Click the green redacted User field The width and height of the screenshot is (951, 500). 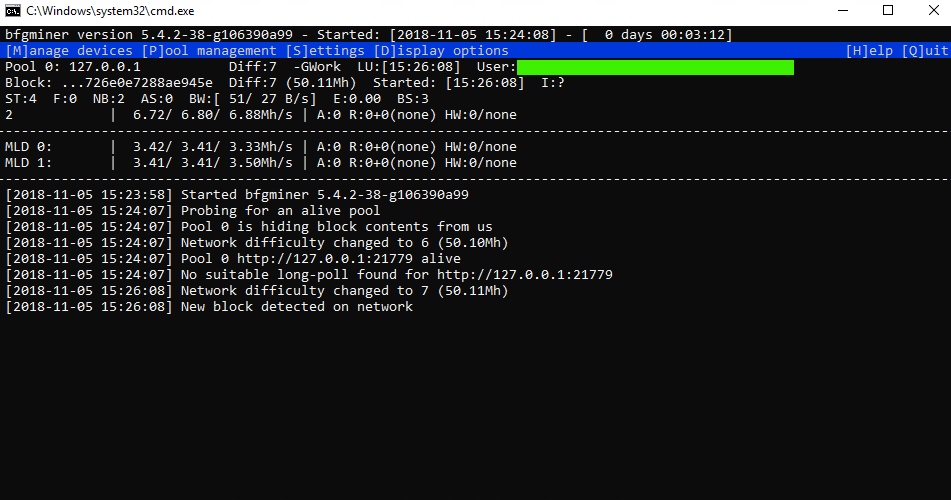point(655,67)
